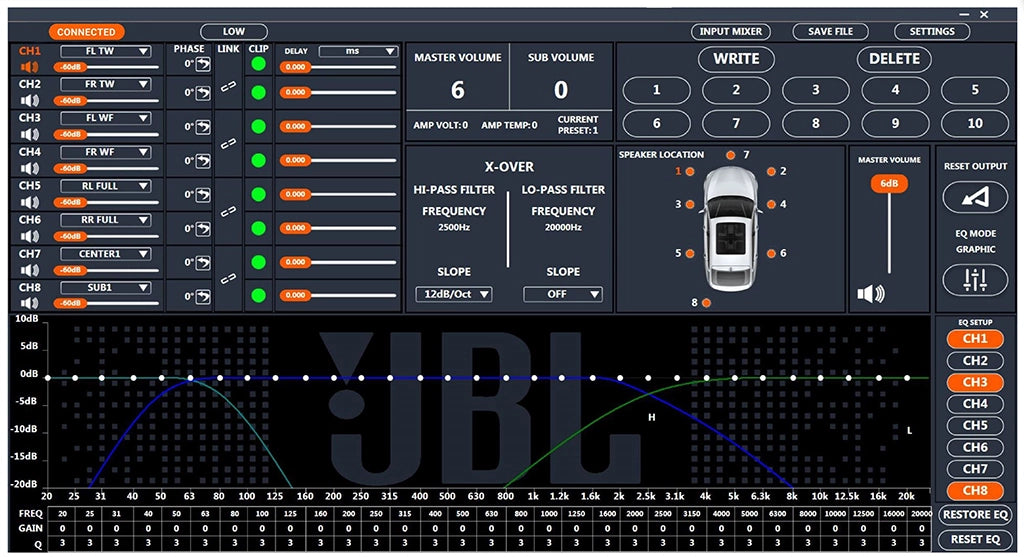
Task: Select speaker location dot 4
Action: coord(771,204)
